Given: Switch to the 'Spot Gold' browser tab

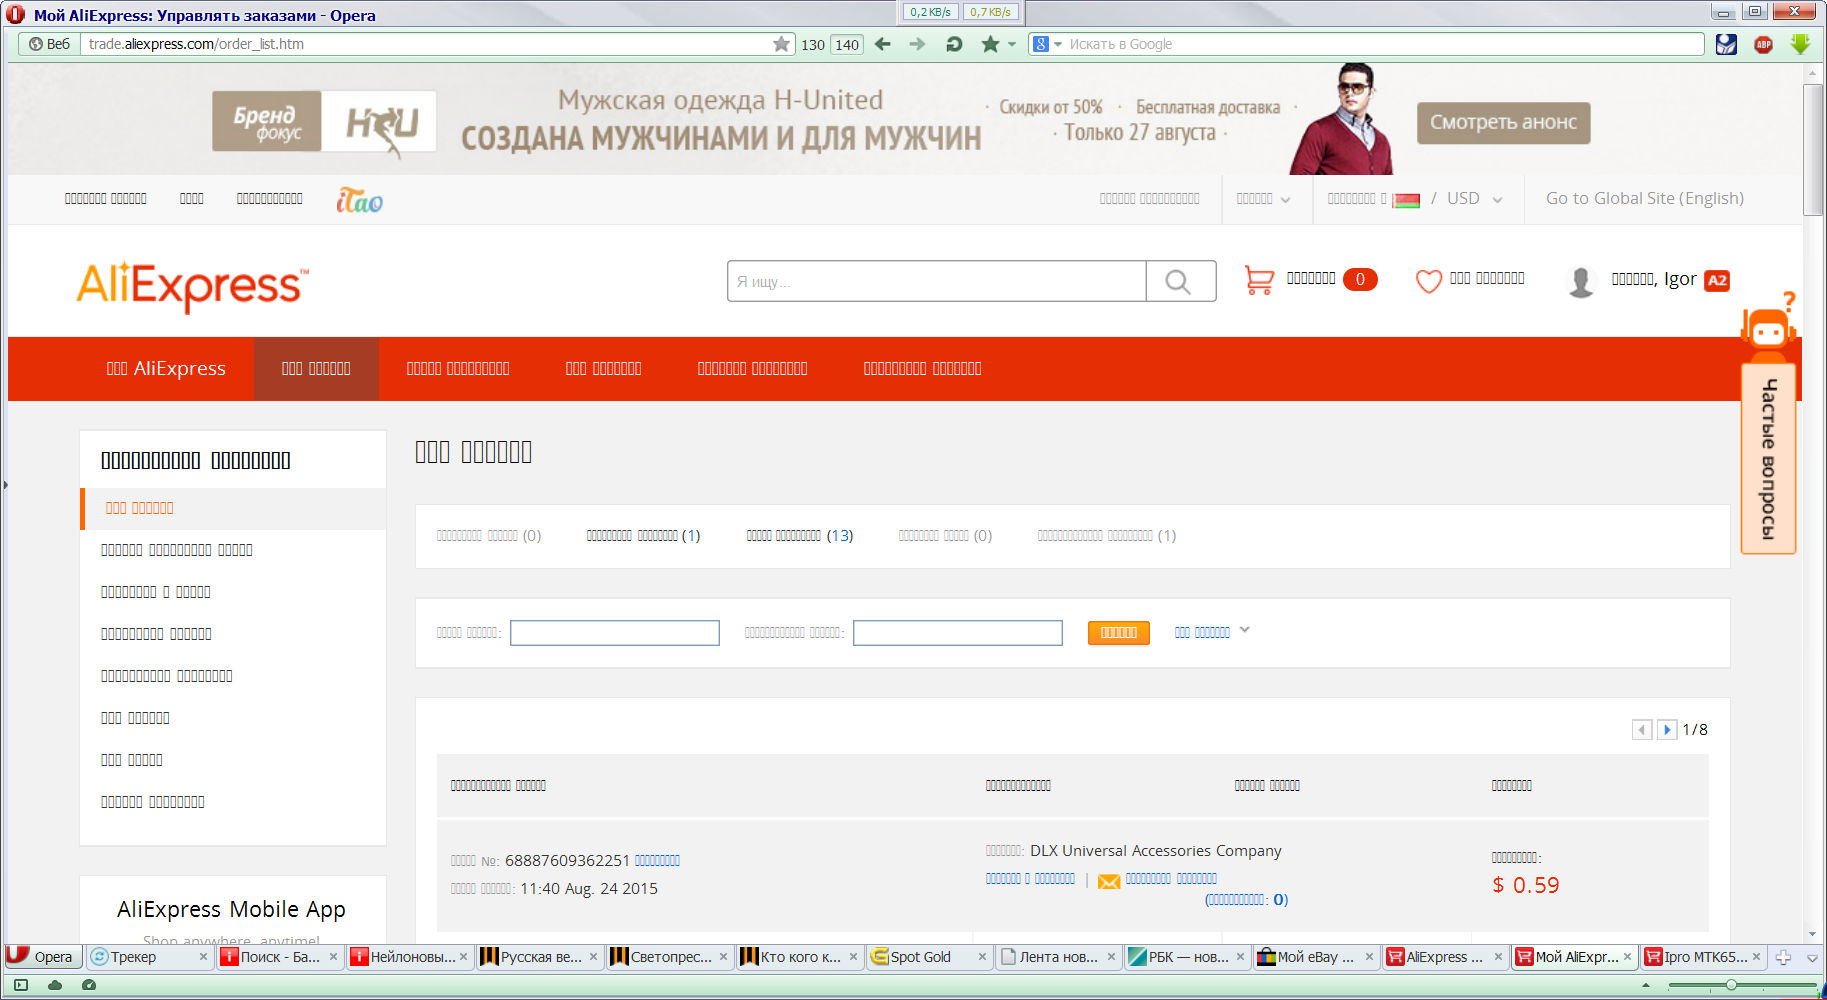Looking at the screenshot, I should click(928, 957).
